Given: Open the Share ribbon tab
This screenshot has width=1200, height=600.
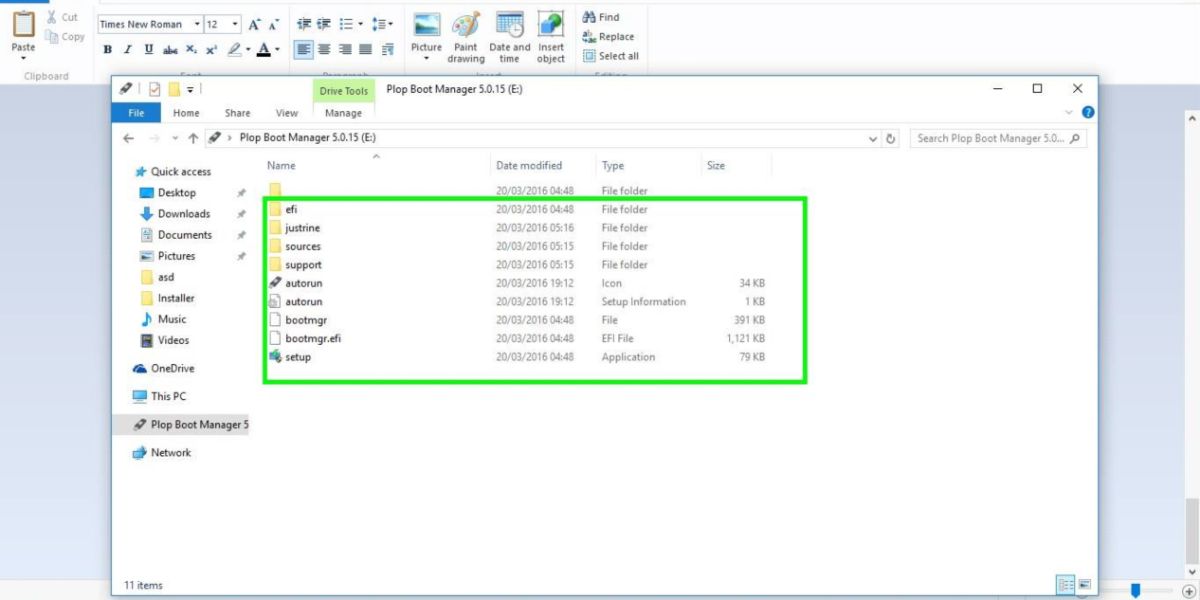Looking at the screenshot, I should [x=237, y=113].
